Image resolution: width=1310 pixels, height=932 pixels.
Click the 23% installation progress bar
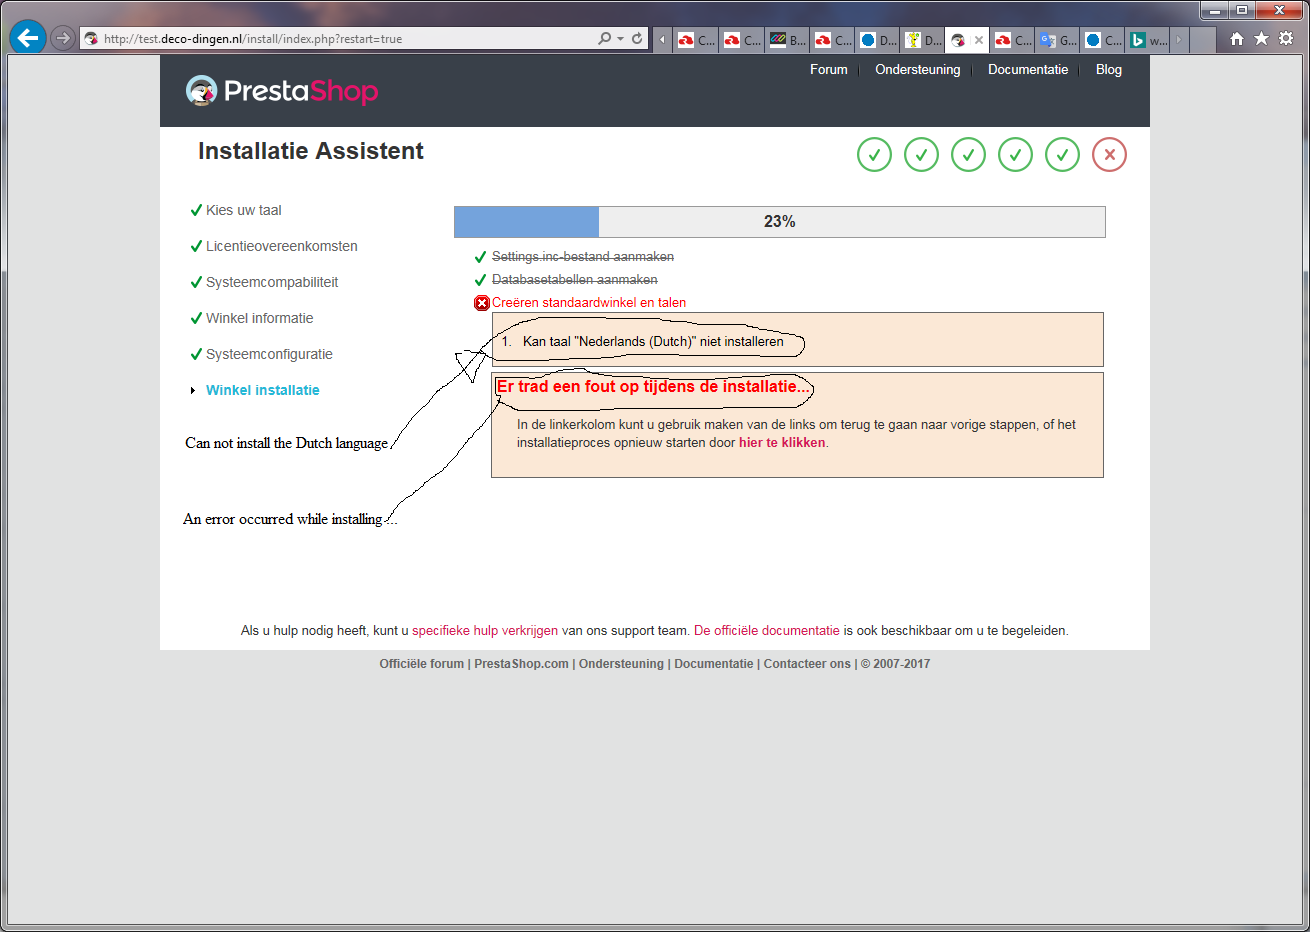coord(780,222)
